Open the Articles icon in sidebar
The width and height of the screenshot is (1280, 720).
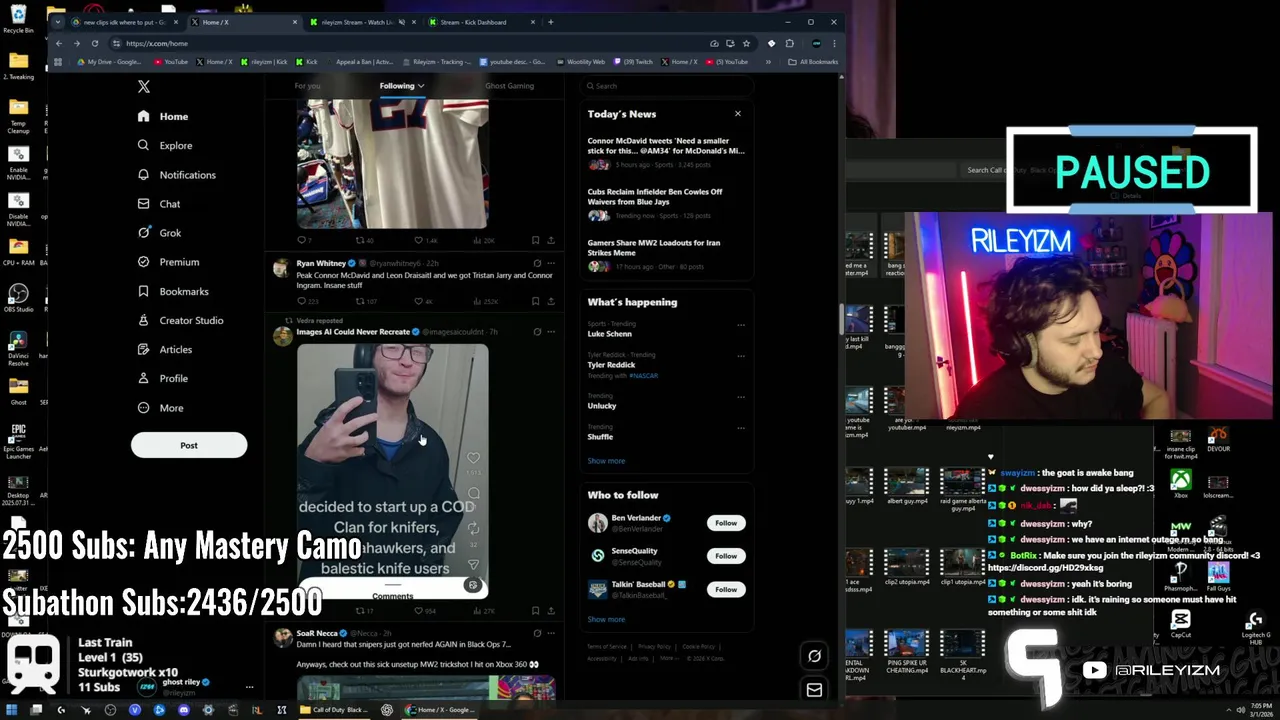click(x=143, y=349)
